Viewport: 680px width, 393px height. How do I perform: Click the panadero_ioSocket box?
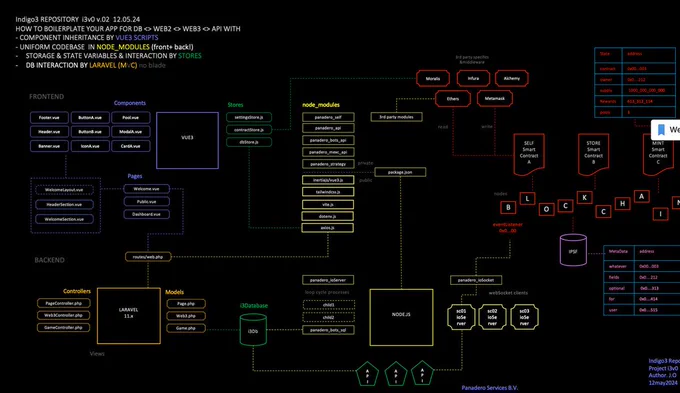pyautogui.click(x=476, y=280)
